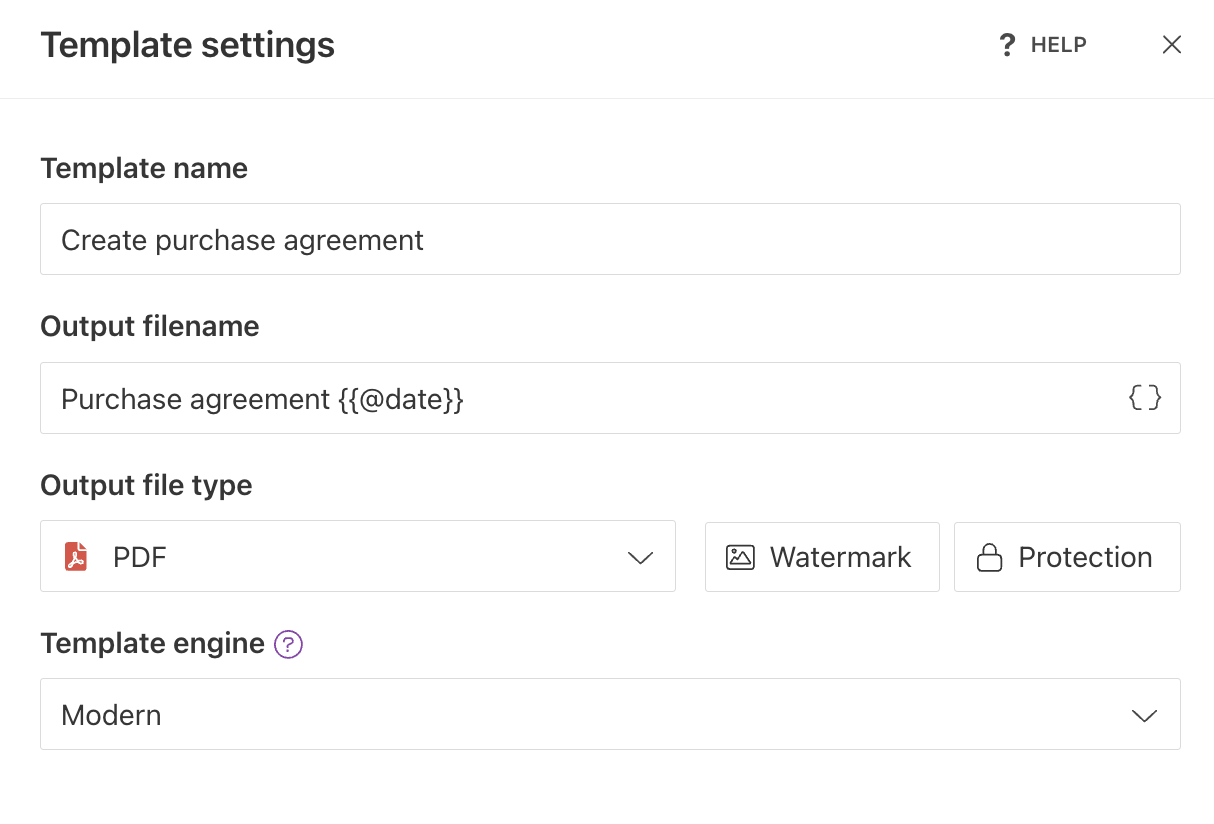Insert a variable using the curly braces icon

pos(1144,397)
